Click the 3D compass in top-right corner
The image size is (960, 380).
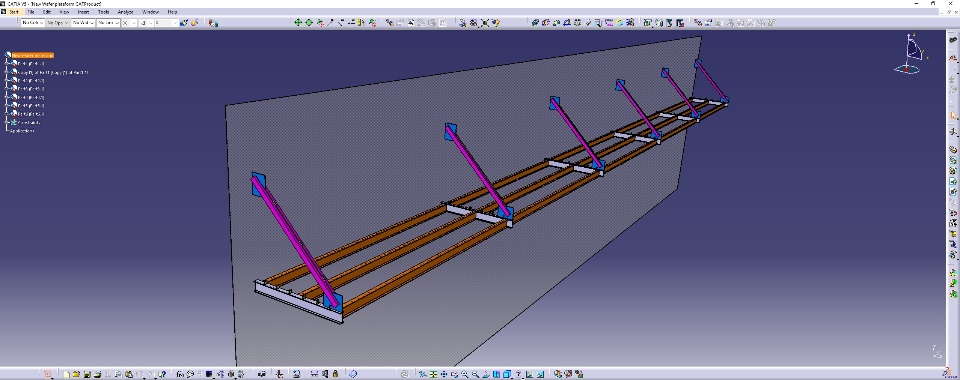(911, 54)
